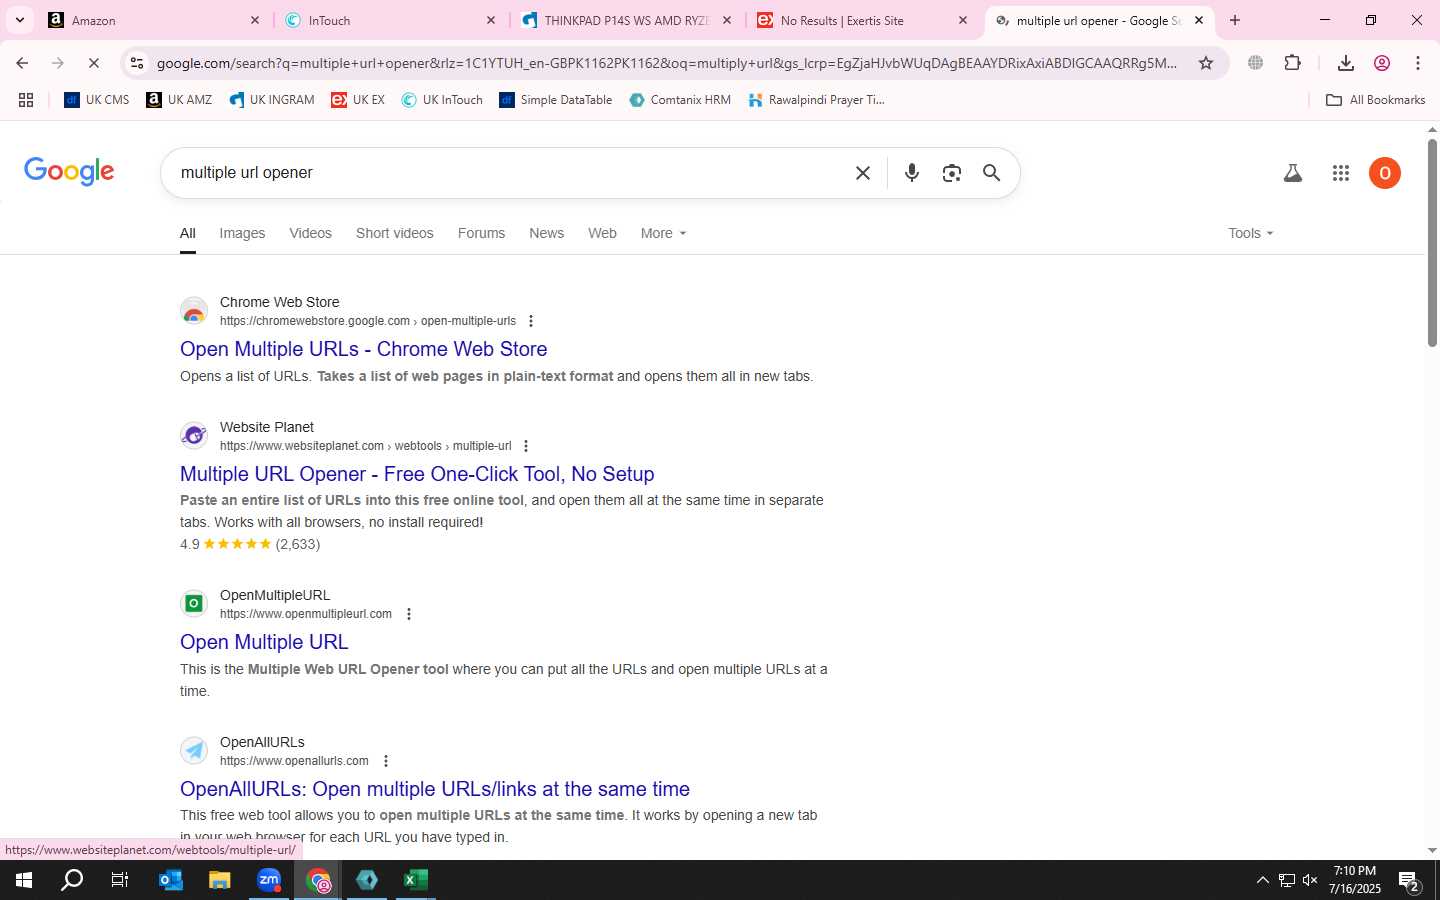
Task: Open the tab search dropdown arrow
Action: 19,20
